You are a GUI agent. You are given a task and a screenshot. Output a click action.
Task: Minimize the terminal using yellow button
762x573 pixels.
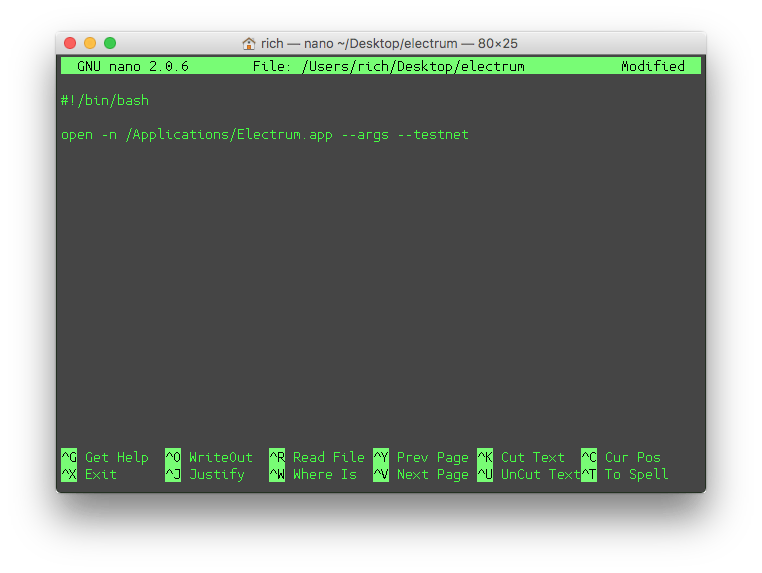coord(90,43)
